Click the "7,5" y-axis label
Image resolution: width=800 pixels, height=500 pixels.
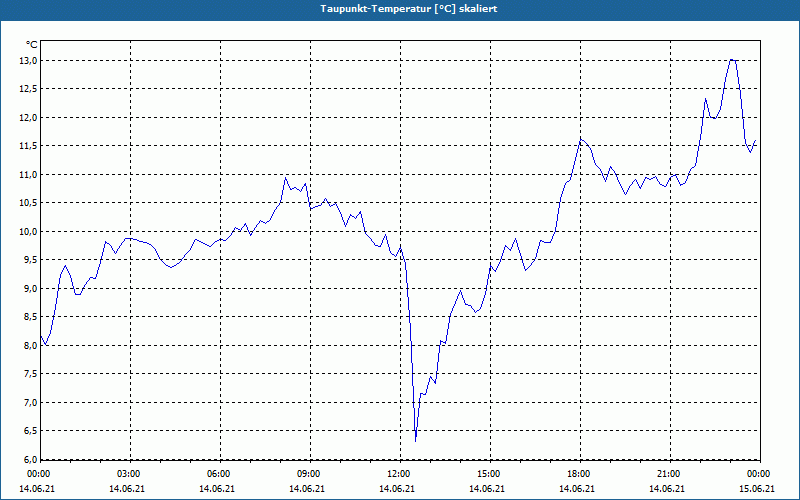(x=31, y=374)
